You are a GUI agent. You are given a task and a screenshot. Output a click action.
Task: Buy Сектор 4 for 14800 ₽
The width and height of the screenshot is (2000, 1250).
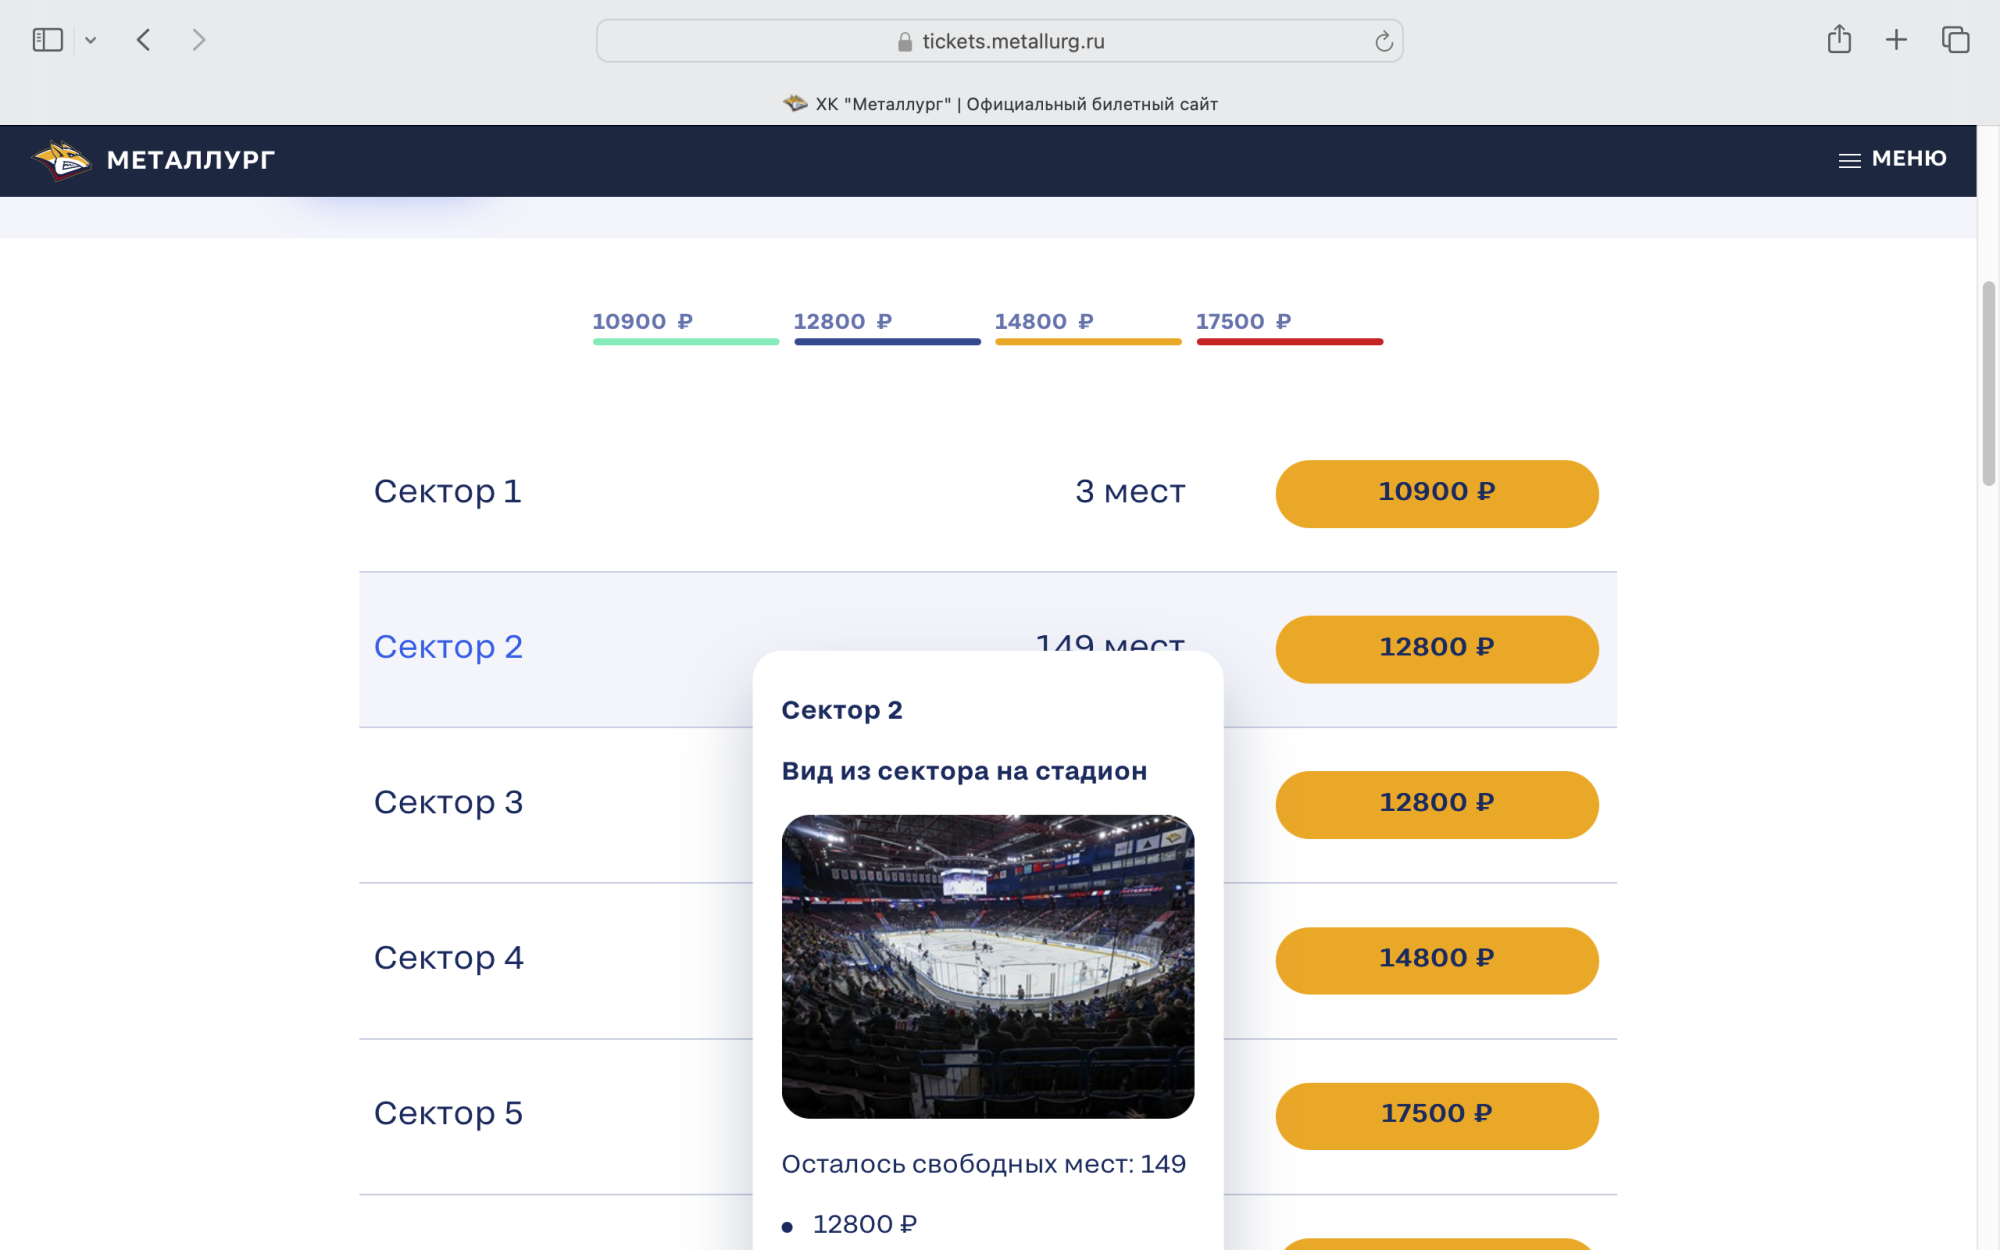[x=1437, y=961]
